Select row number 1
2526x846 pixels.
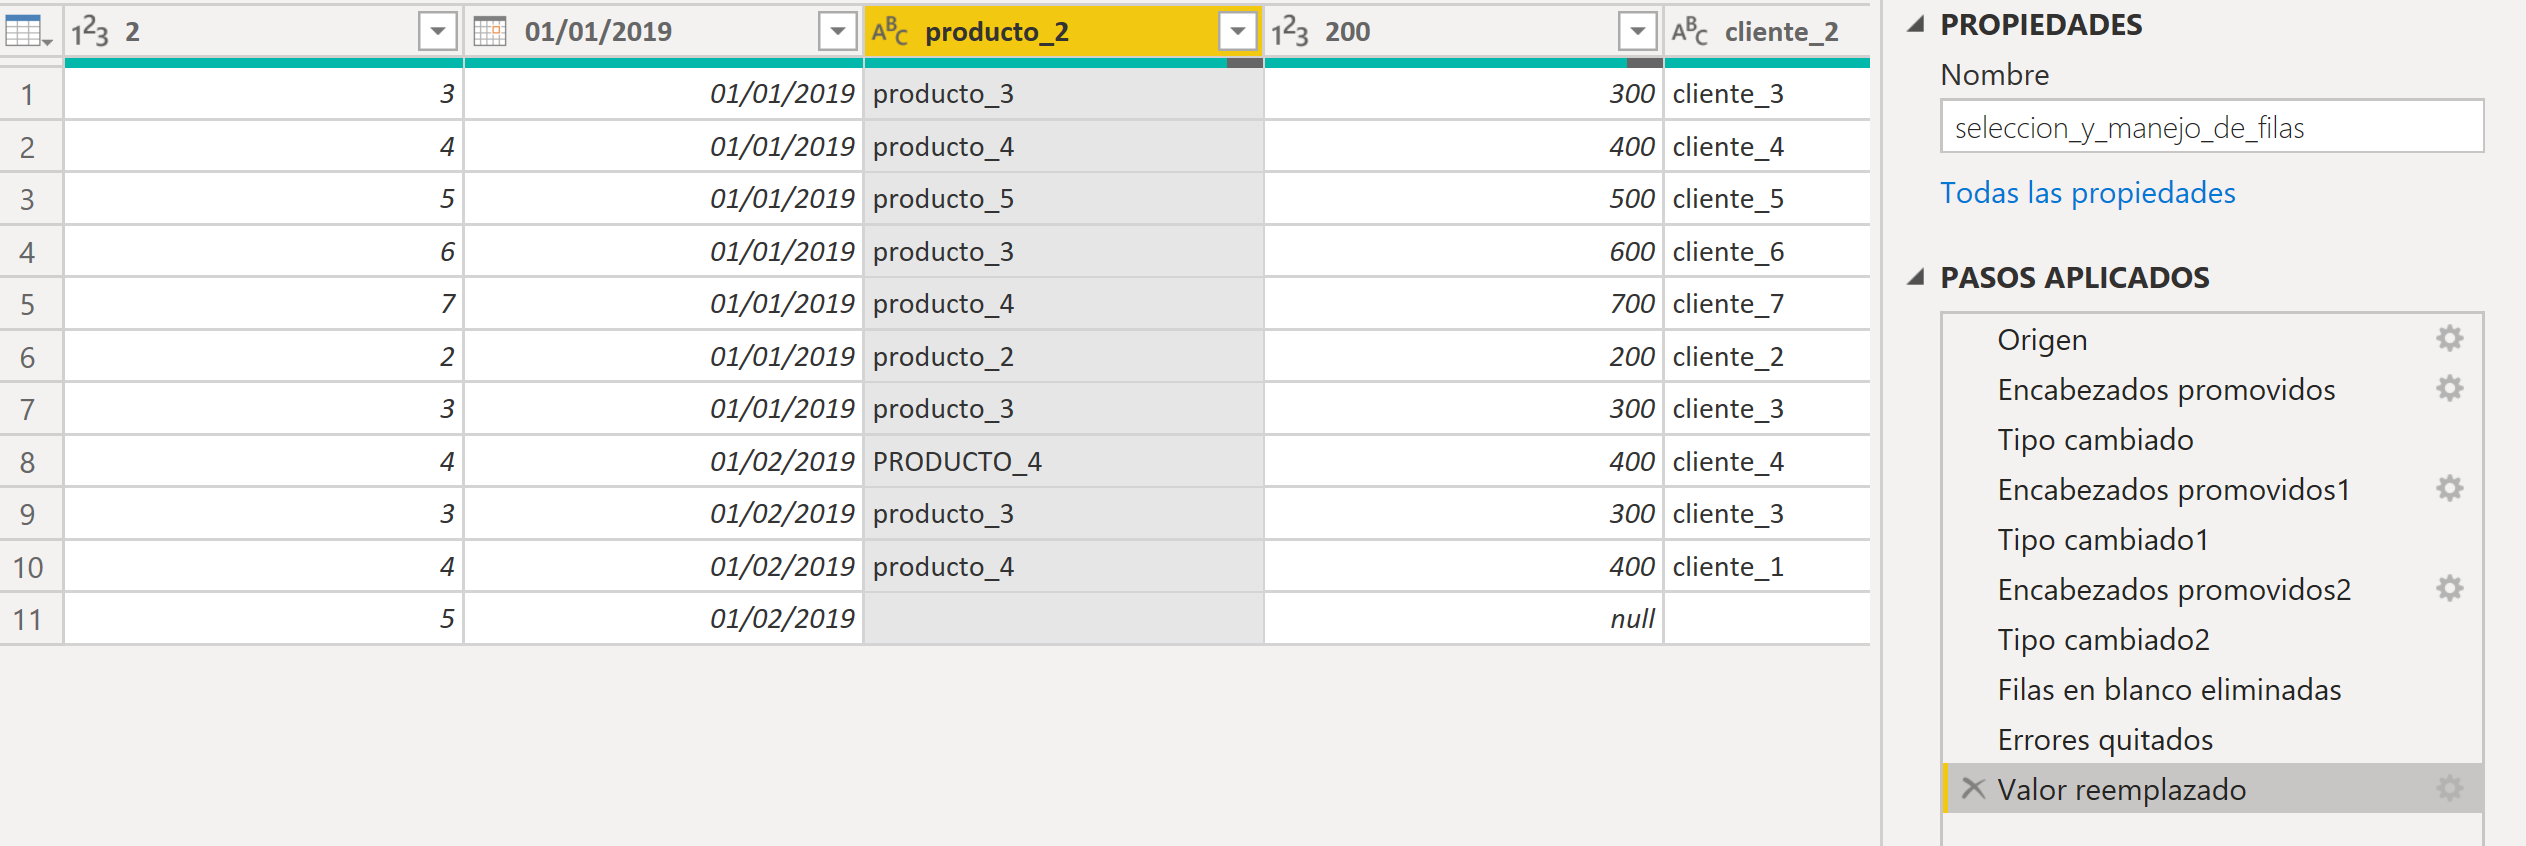(x=31, y=94)
